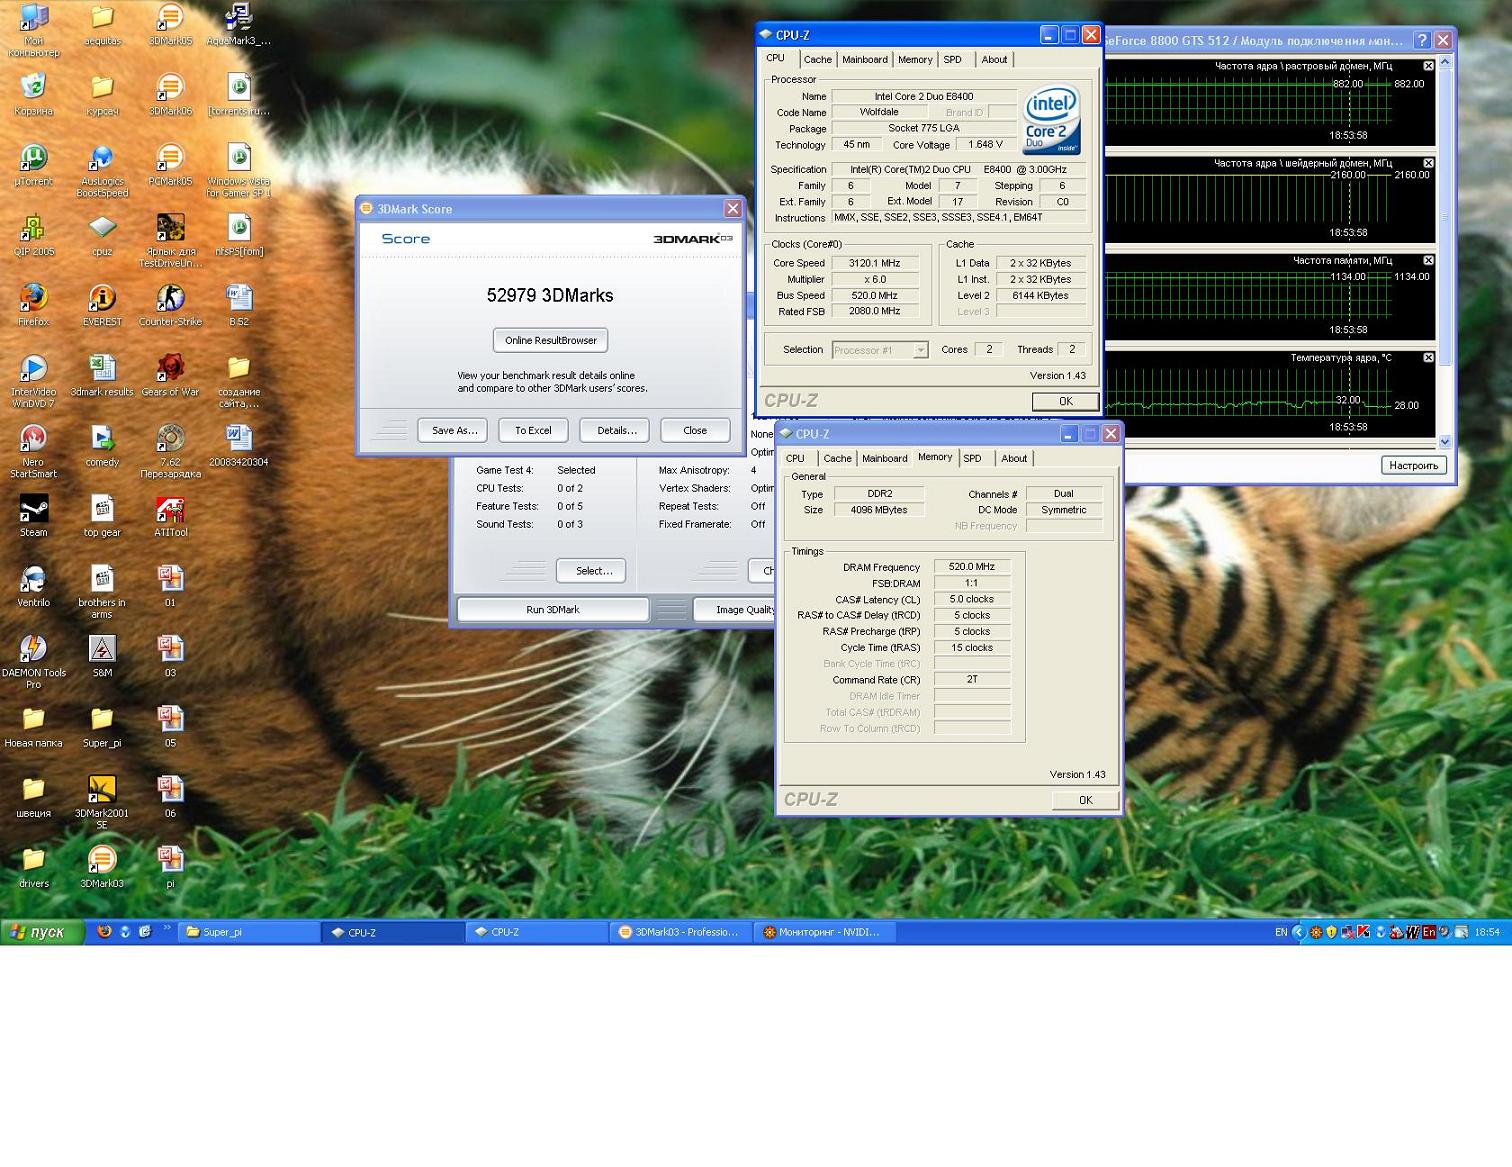Open the Super_pi desktop folder
Viewport: 1512px width, 1167px height.
coord(102,726)
